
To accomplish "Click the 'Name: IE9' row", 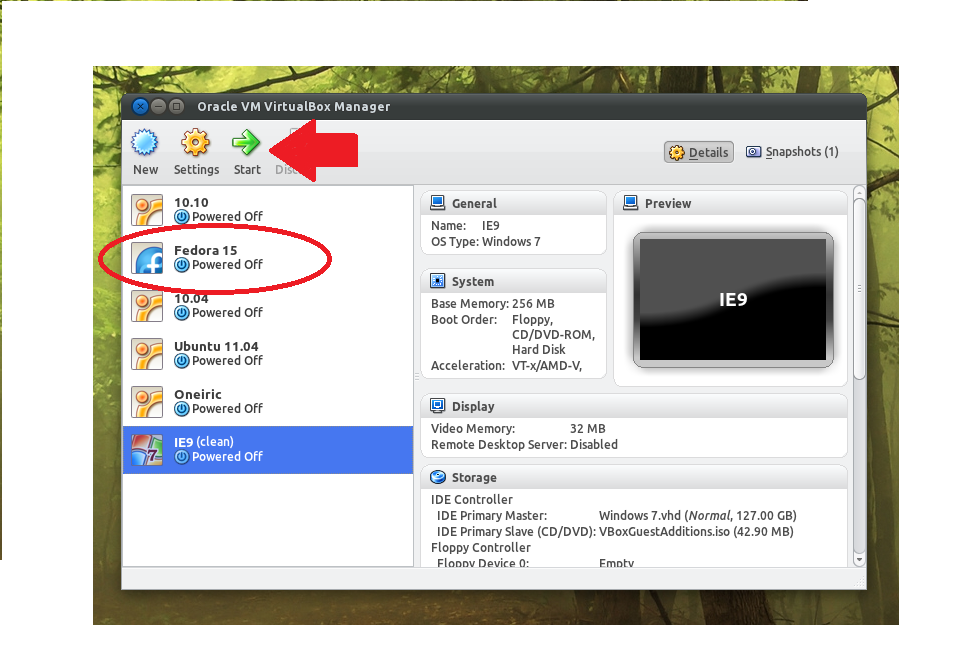I will click(465, 225).
